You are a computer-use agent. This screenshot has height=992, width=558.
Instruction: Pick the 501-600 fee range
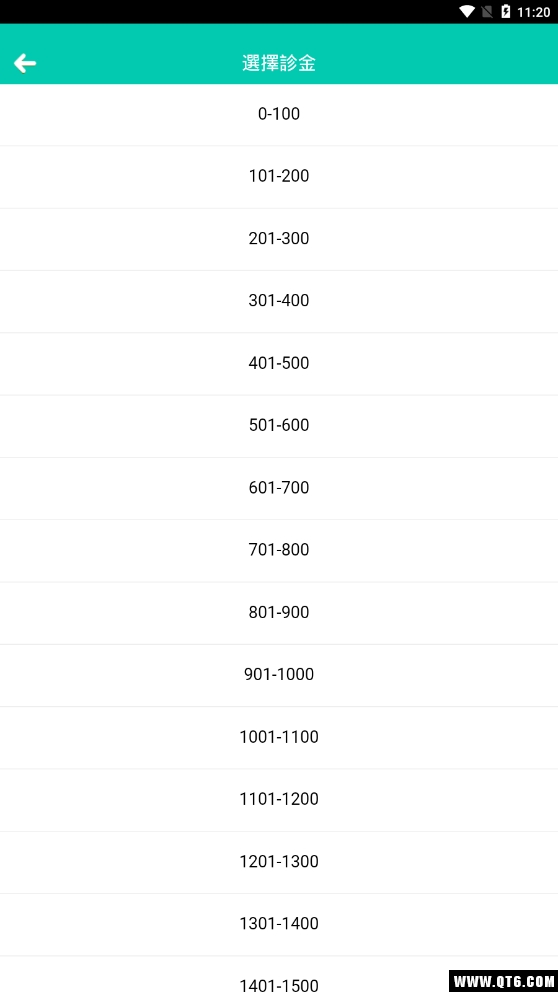(279, 426)
